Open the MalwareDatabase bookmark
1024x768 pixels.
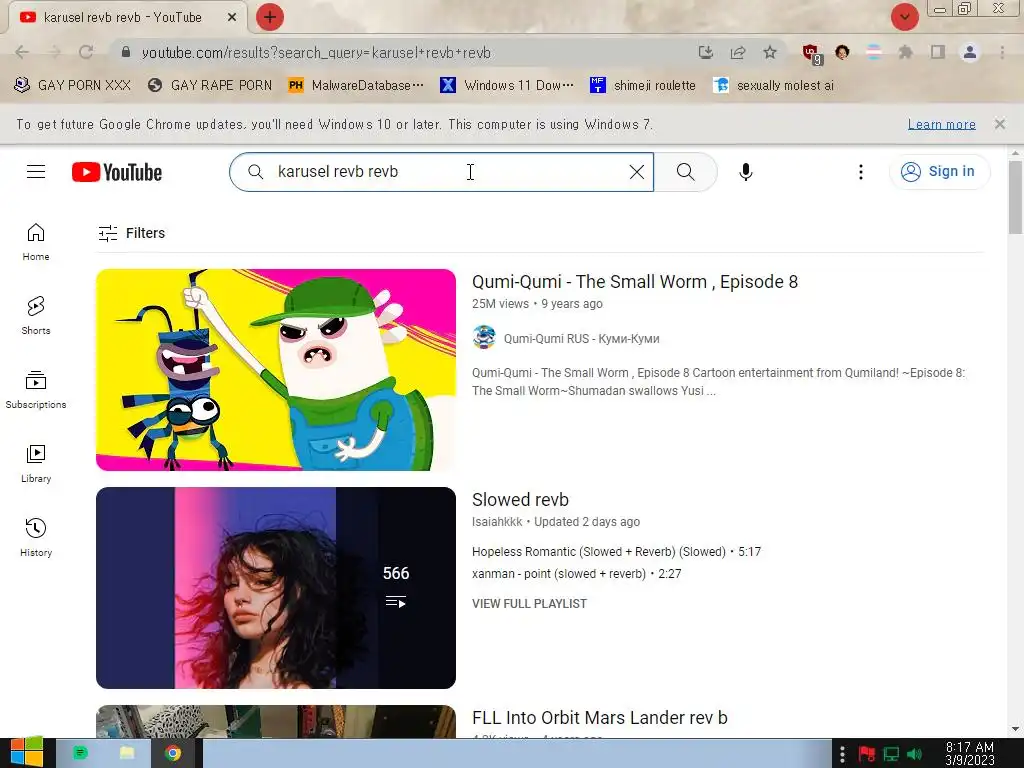(356, 86)
